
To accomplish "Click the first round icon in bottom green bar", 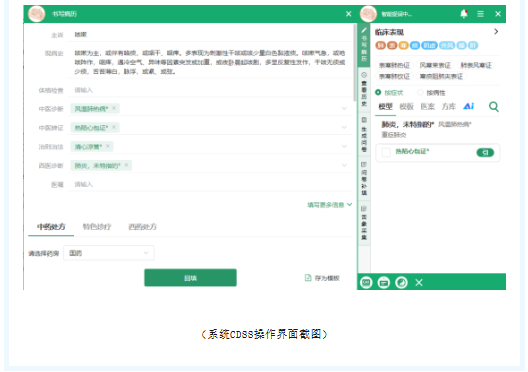I will pyautogui.click(x=366, y=282).
